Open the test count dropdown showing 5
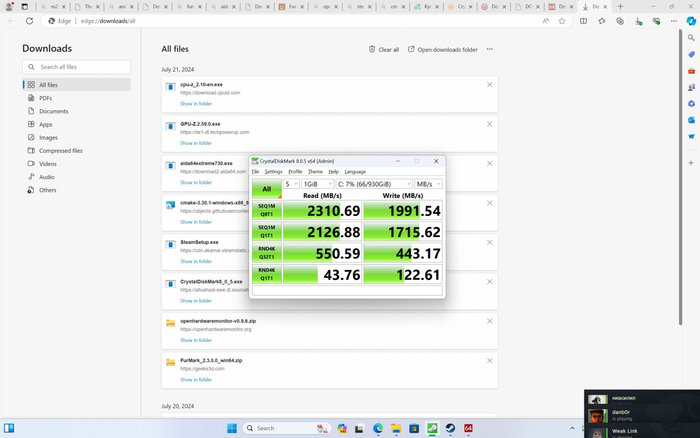700x438 pixels. click(292, 184)
